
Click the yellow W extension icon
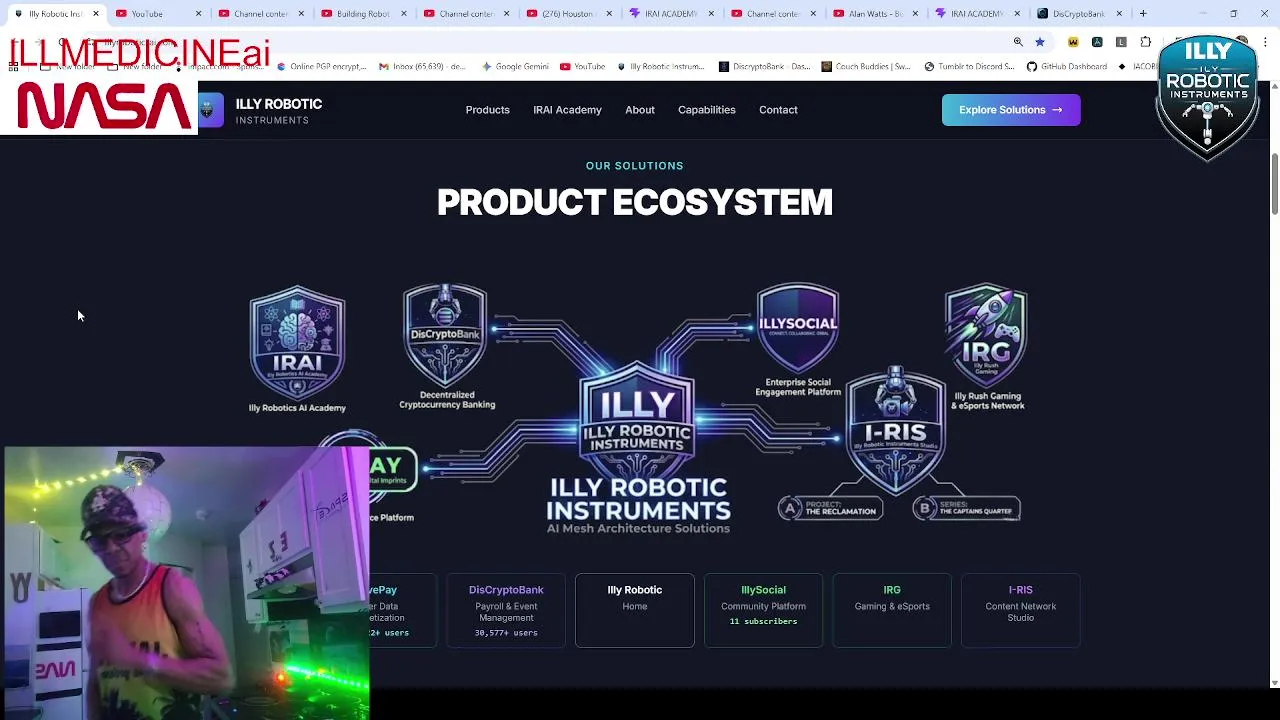point(1073,42)
